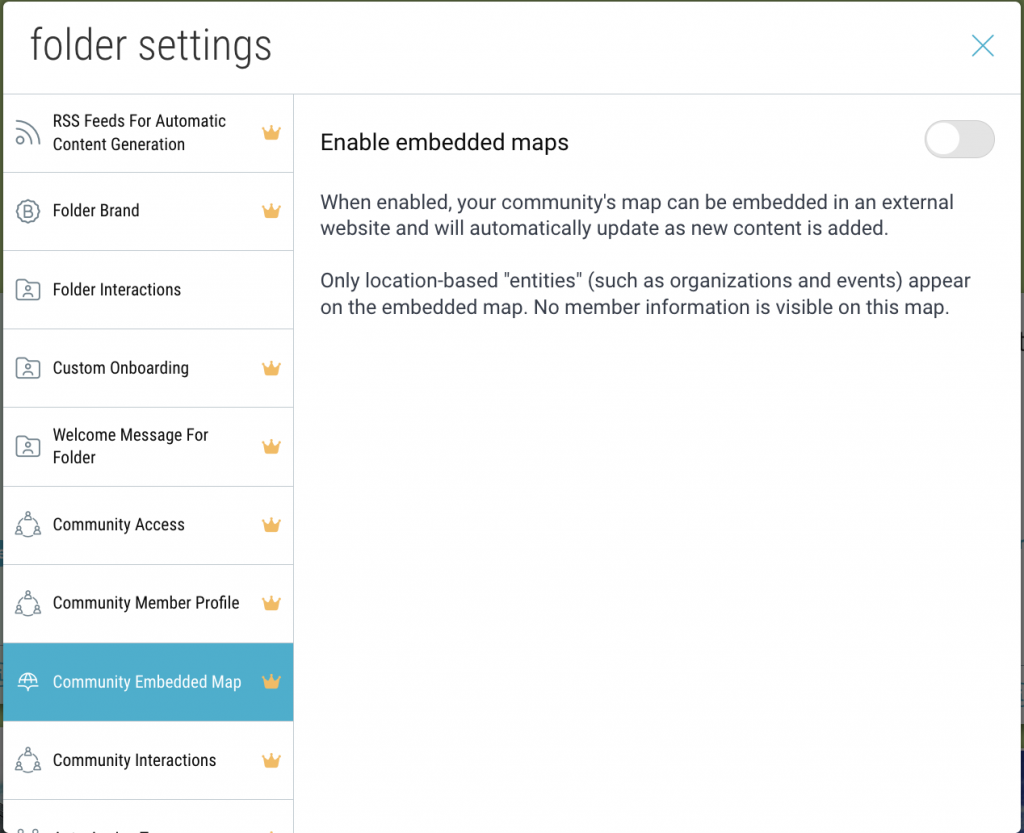Go to Custom Onboarding settings

click(x=120, y=368)
